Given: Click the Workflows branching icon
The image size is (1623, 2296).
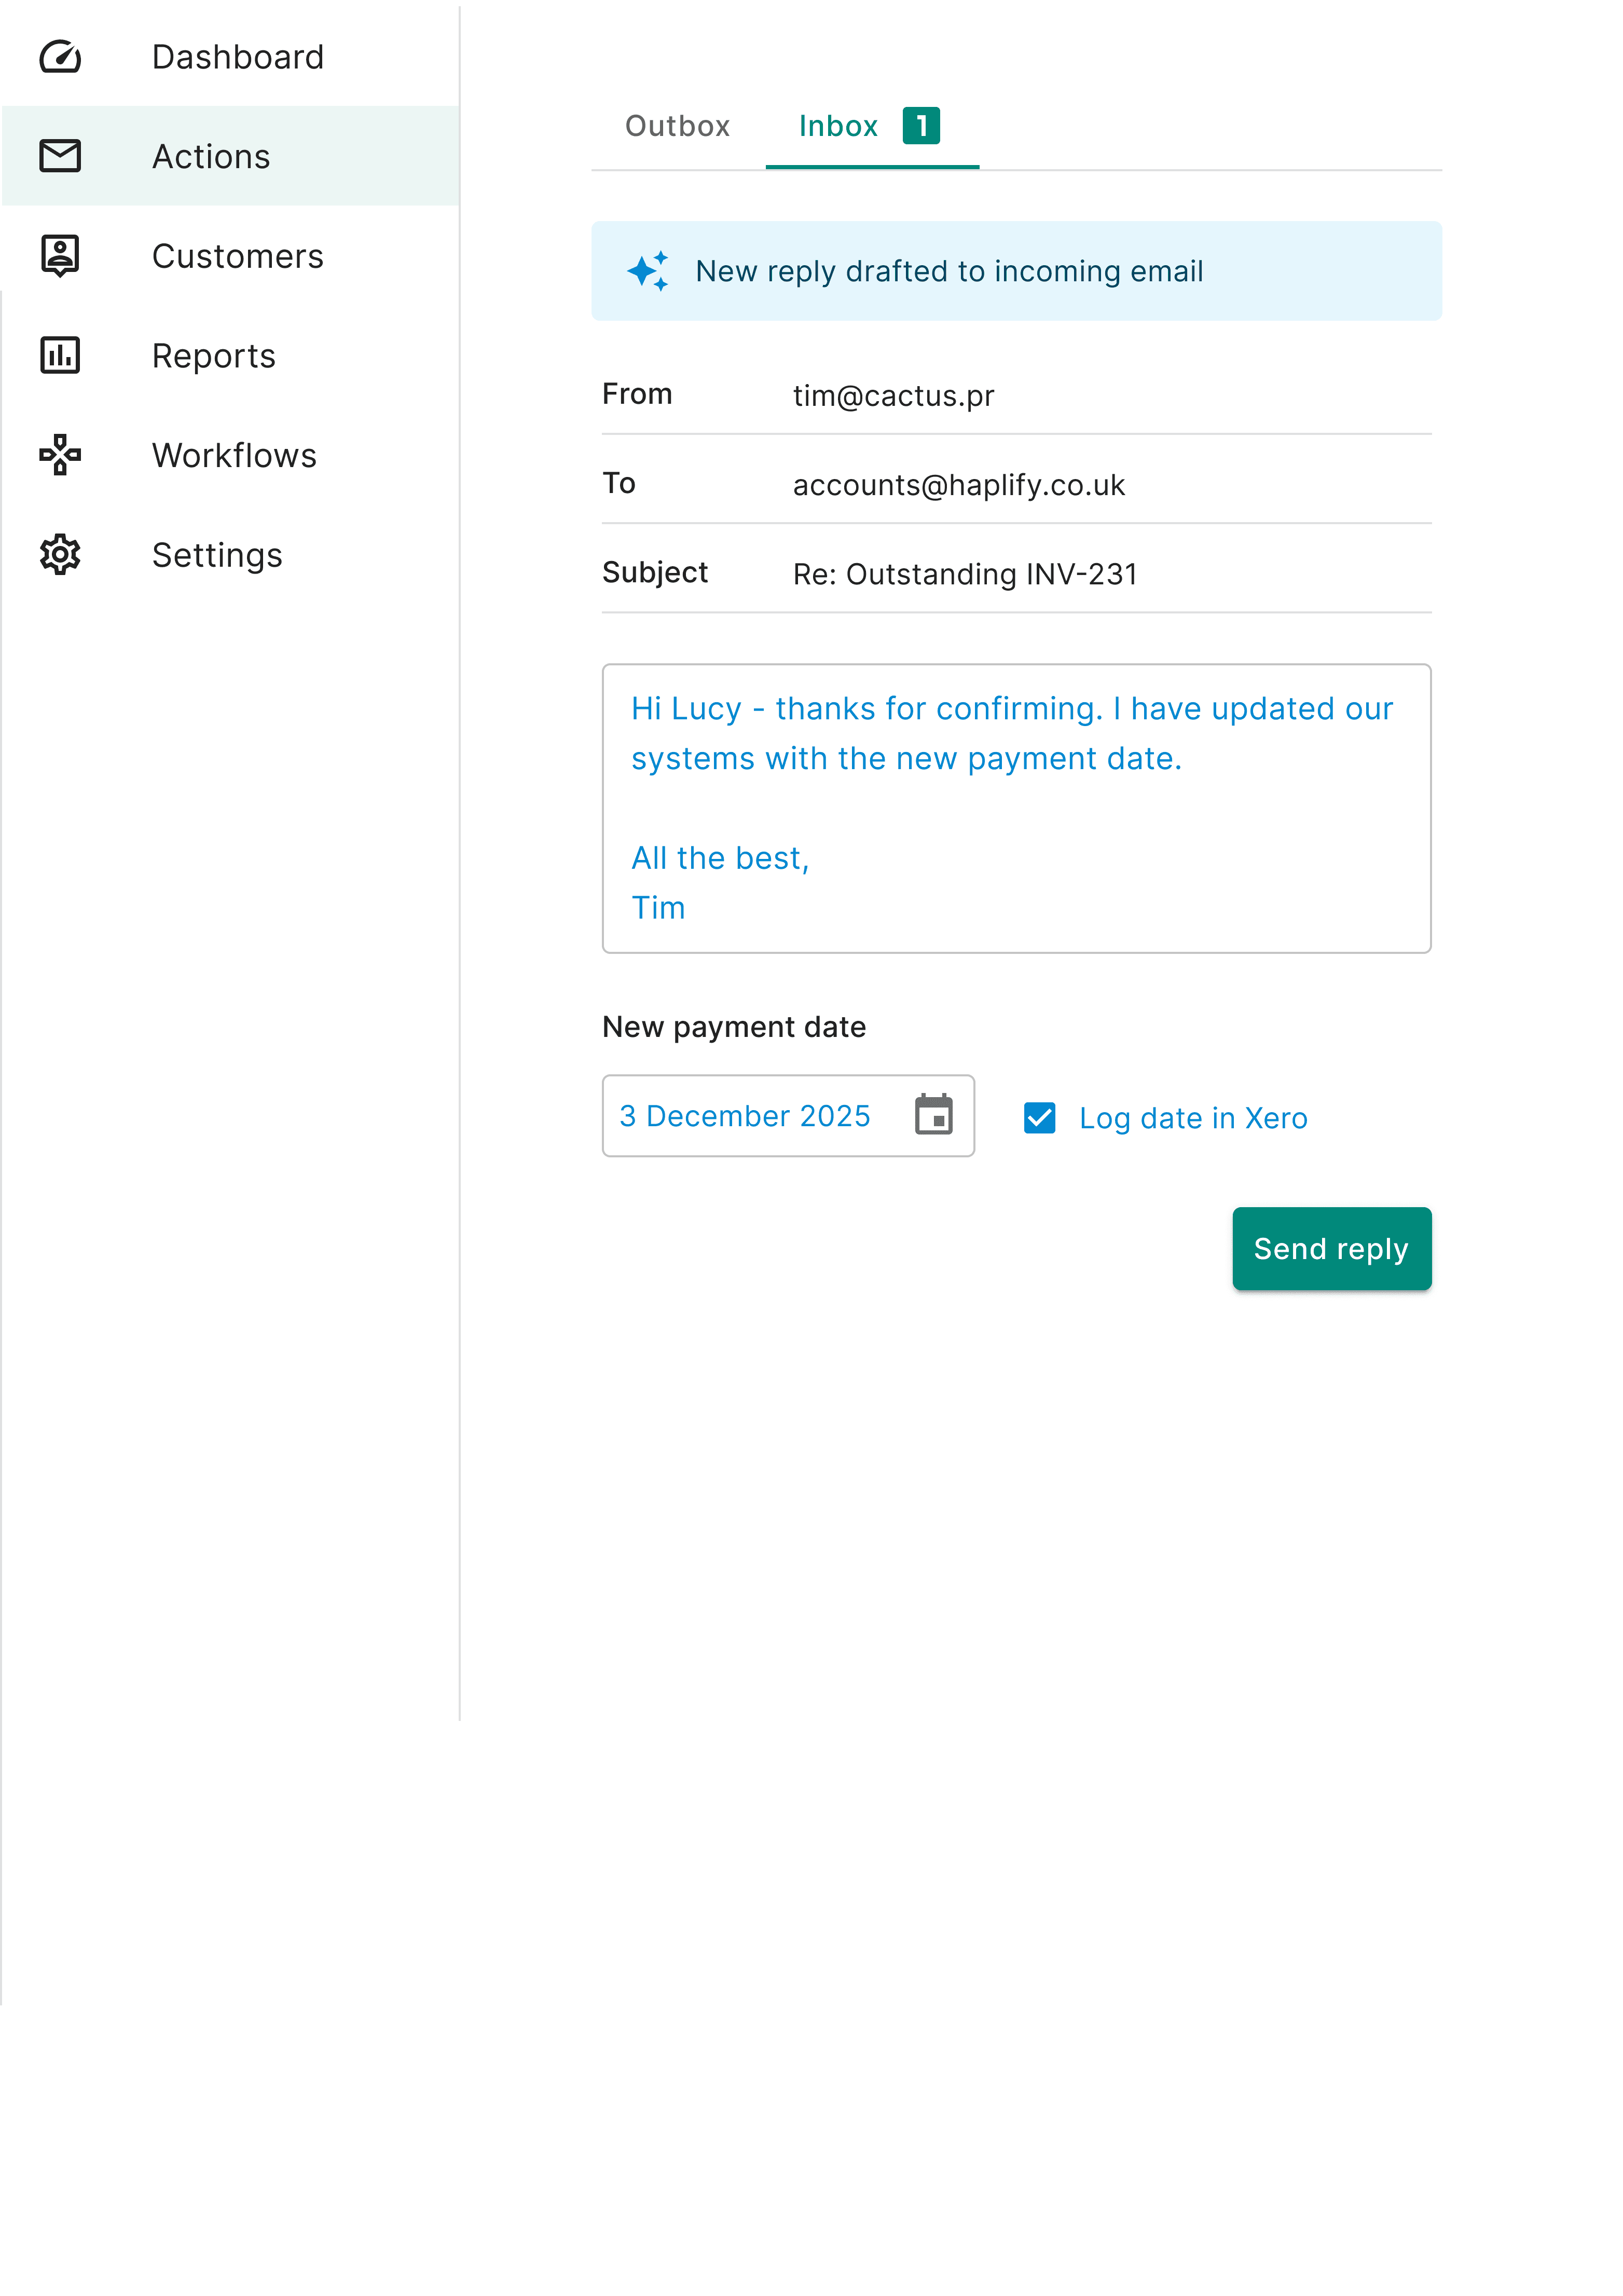Looking at the screenshot, I should click(60, 455).
